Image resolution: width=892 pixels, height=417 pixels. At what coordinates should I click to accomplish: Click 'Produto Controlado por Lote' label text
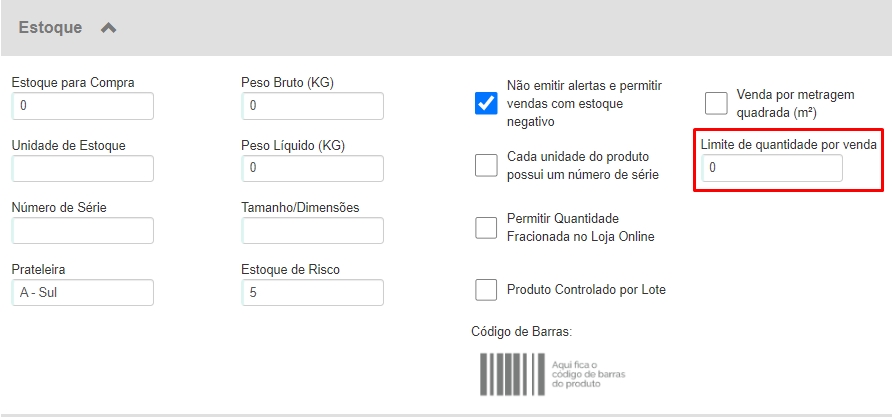tap(586, 290)
